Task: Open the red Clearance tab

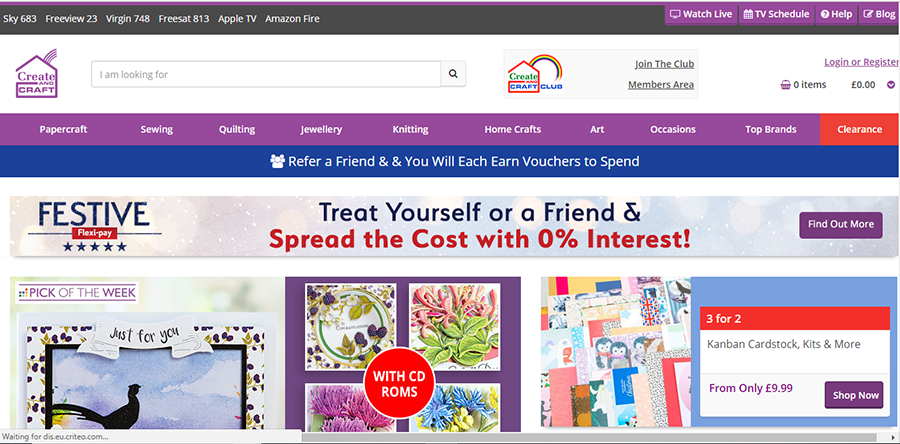Action: [x=859, y=130]
